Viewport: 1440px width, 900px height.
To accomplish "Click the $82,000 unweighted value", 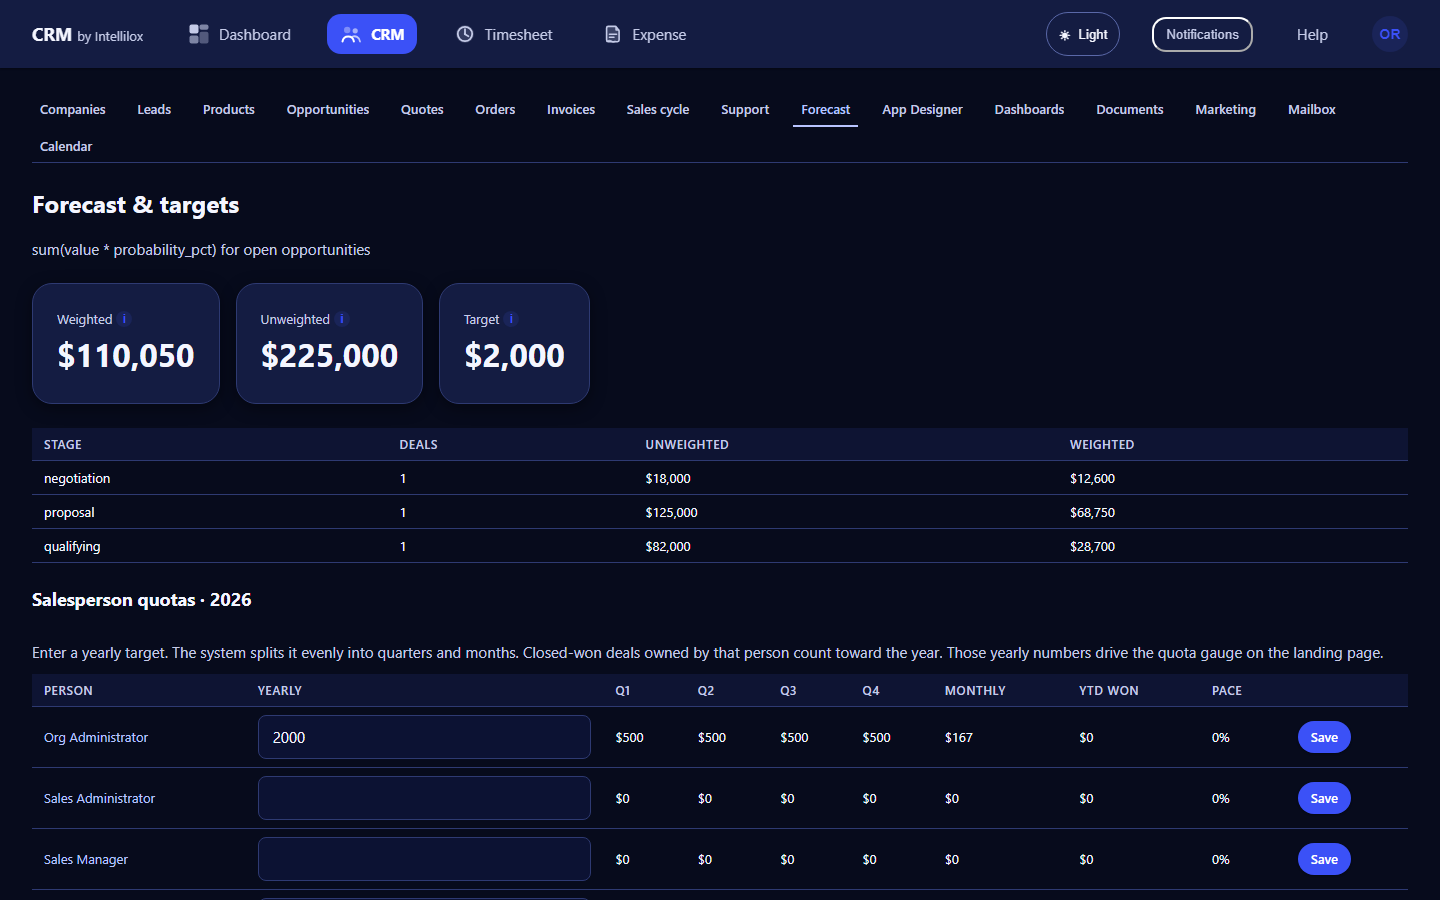I will (x=668, y=546).
